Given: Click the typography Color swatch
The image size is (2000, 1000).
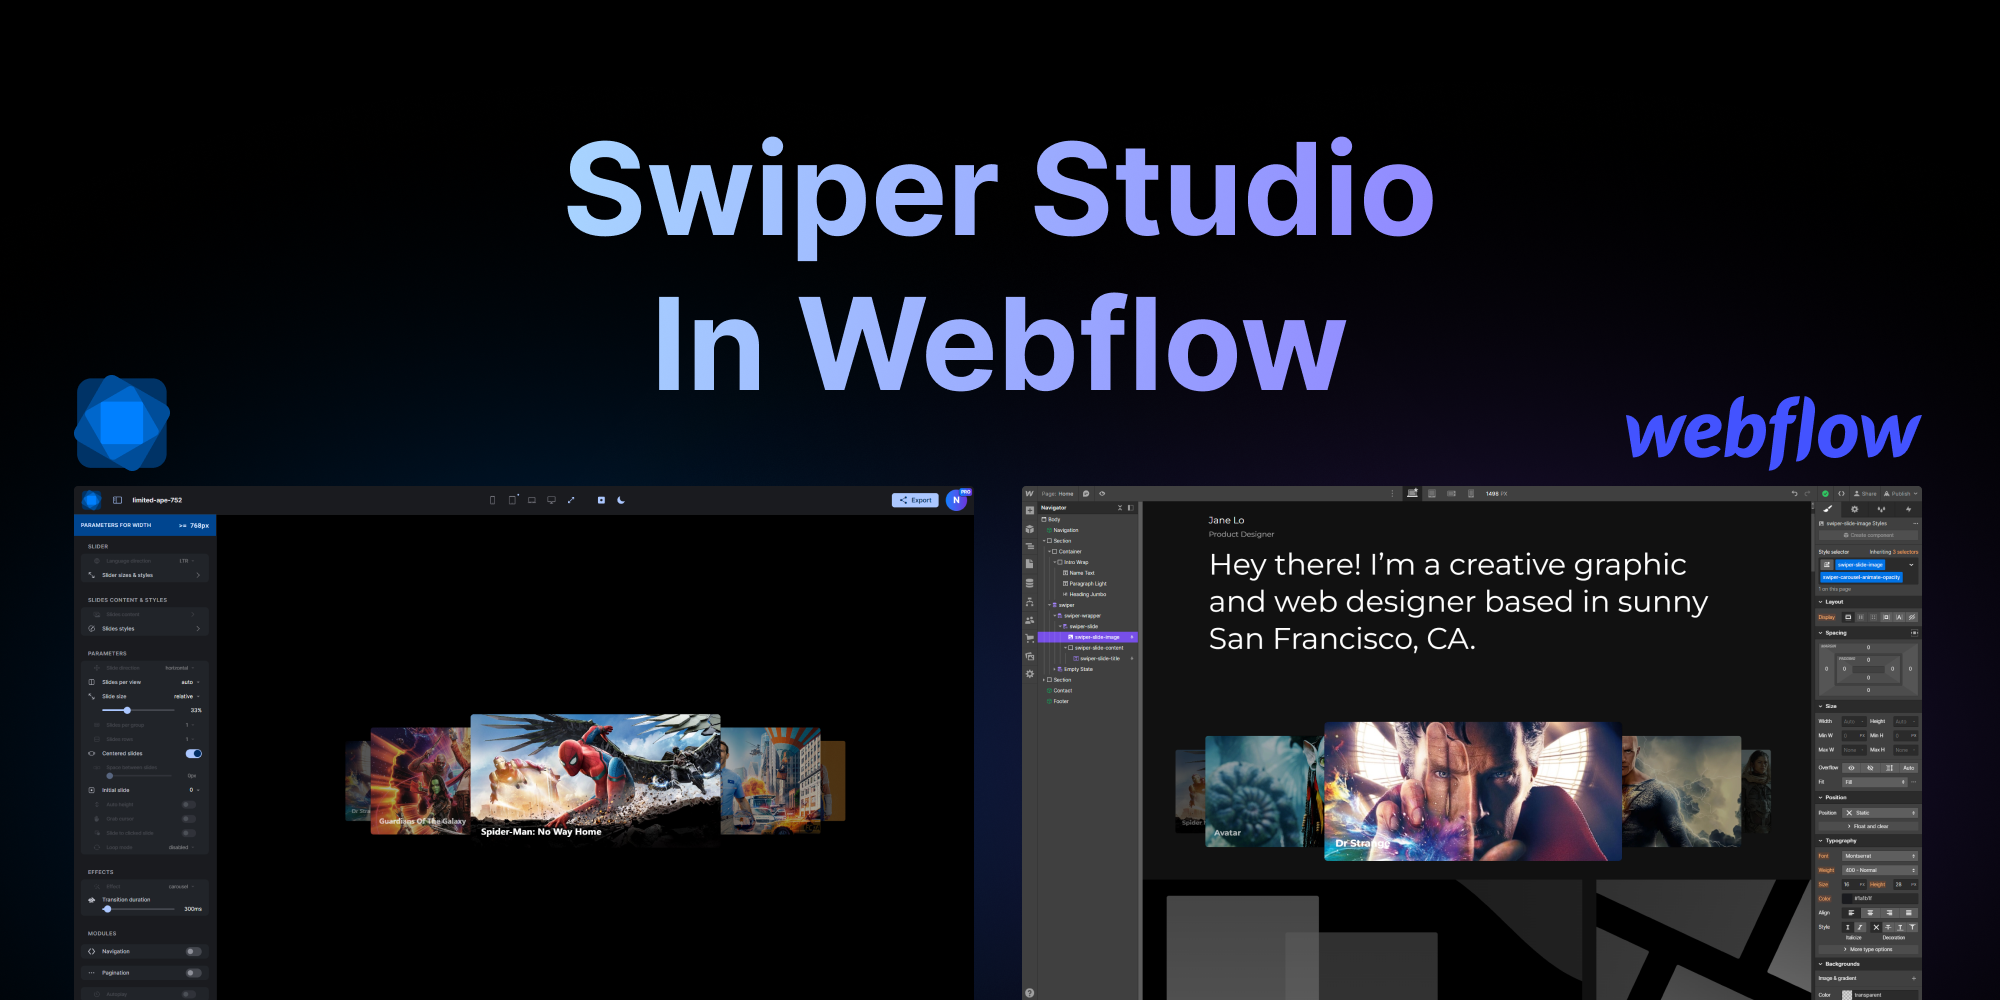Looking at the screenshot, I should (x=1847, y=899).
